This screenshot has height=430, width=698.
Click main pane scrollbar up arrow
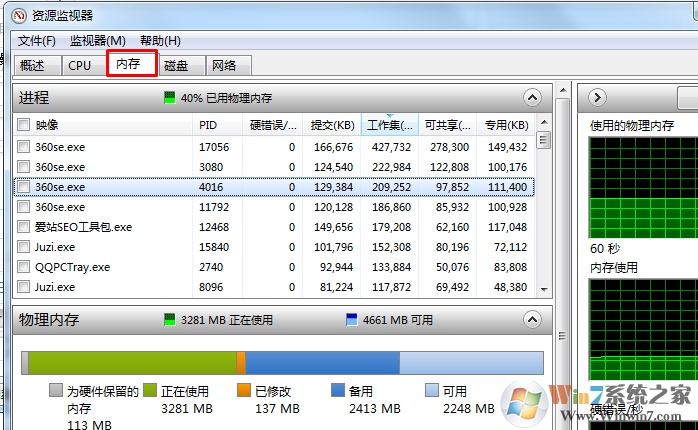click(563, 90)
